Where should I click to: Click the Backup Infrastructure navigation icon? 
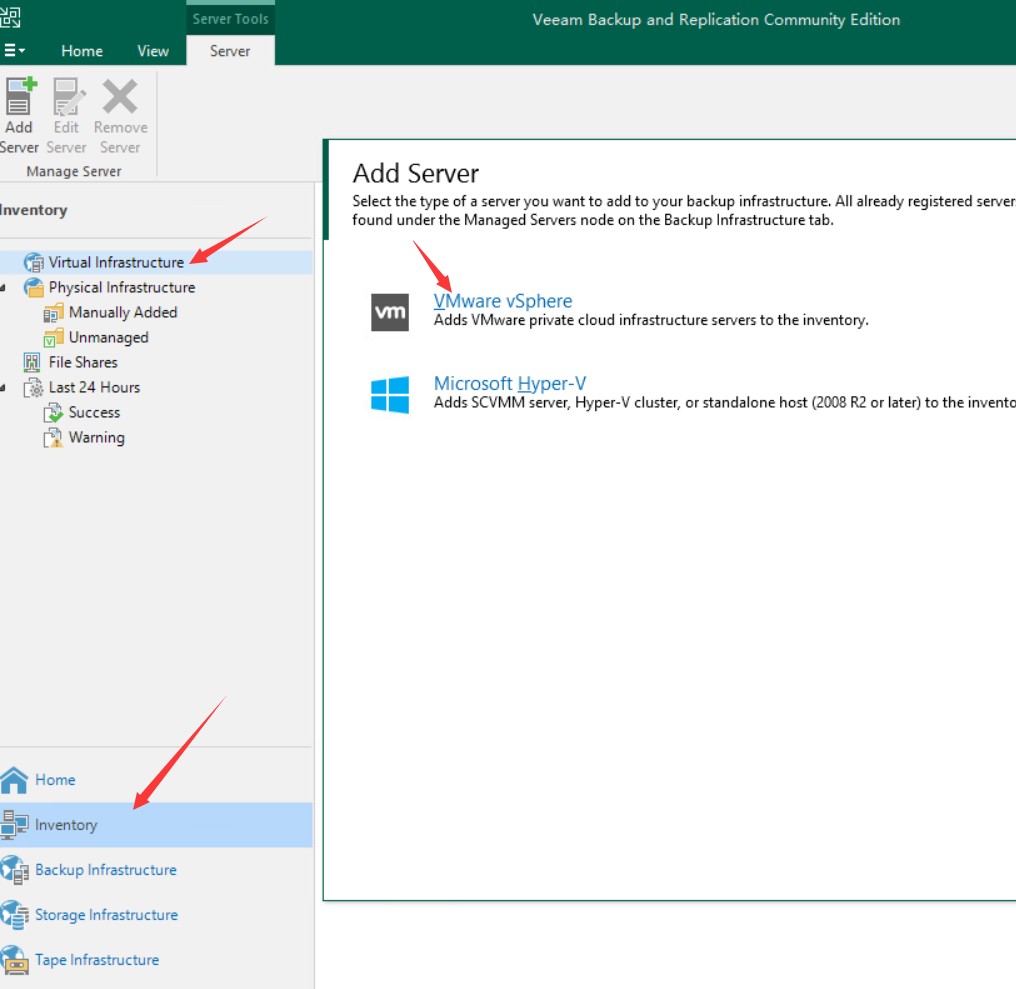[x=14, y=870]
